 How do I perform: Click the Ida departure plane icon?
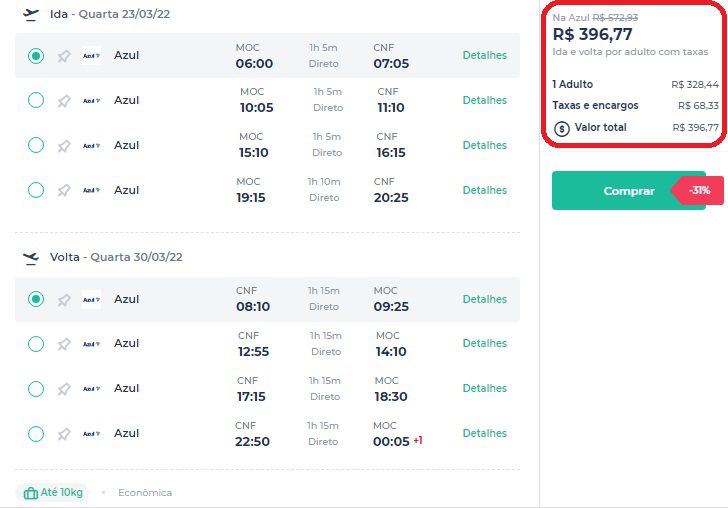tap(31, 15)
